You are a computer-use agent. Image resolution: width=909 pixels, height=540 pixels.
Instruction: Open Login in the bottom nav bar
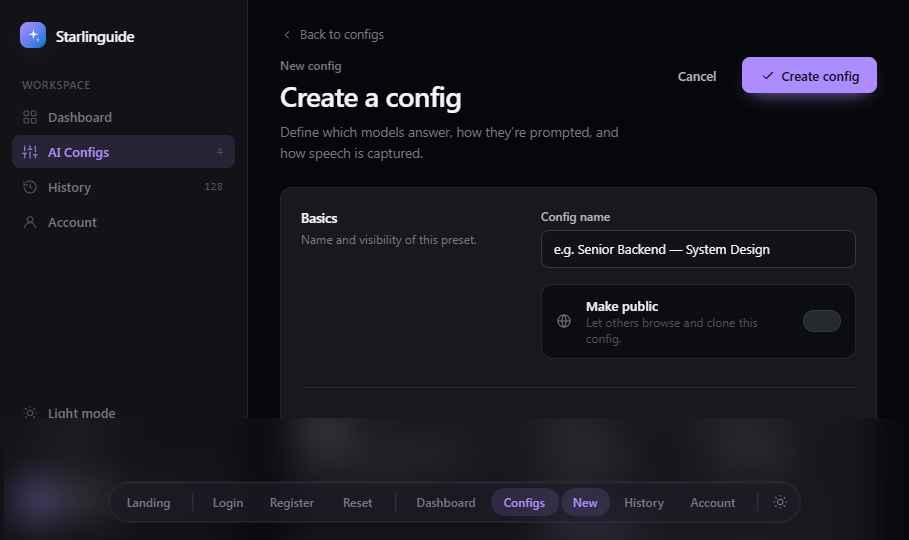(x=228, y=503)
